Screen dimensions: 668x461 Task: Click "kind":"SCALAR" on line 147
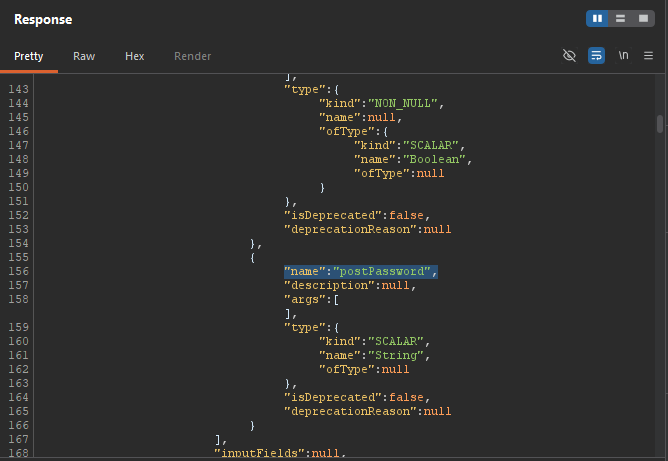(406, 145)
